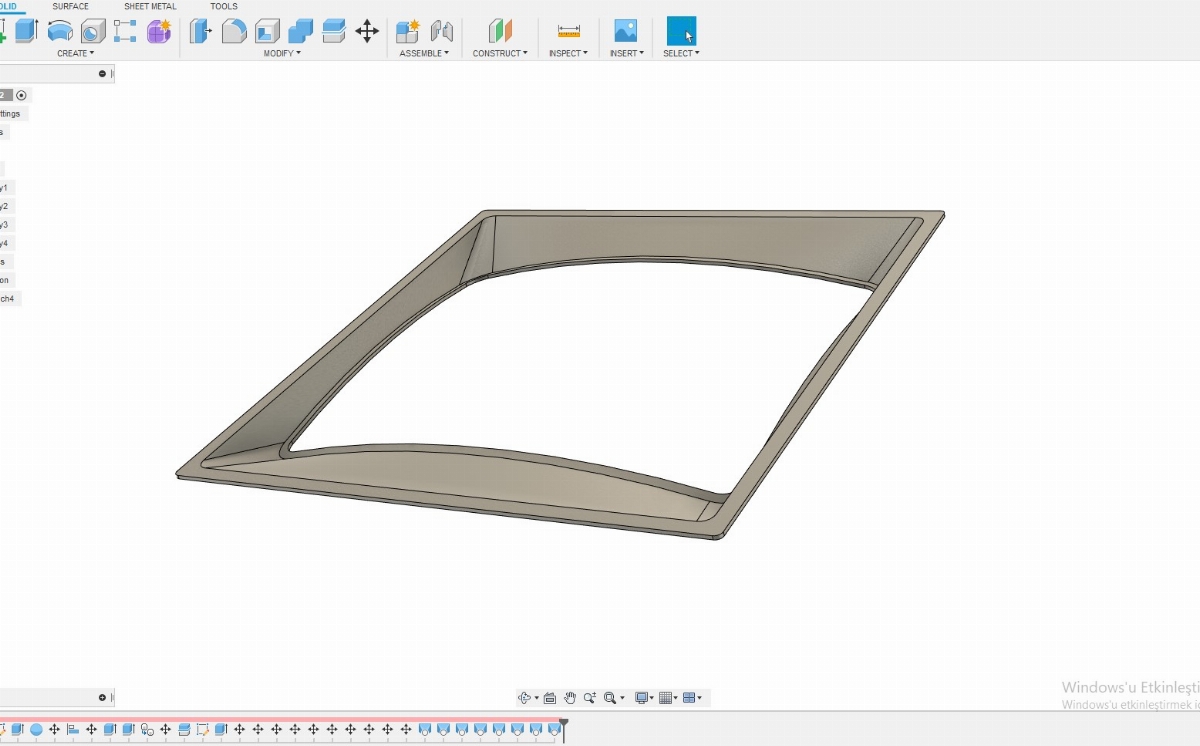This screenshot has height=746, width=1200.
Task: Open the INSERT dropdown menu
Action: (x=626, y=53)
